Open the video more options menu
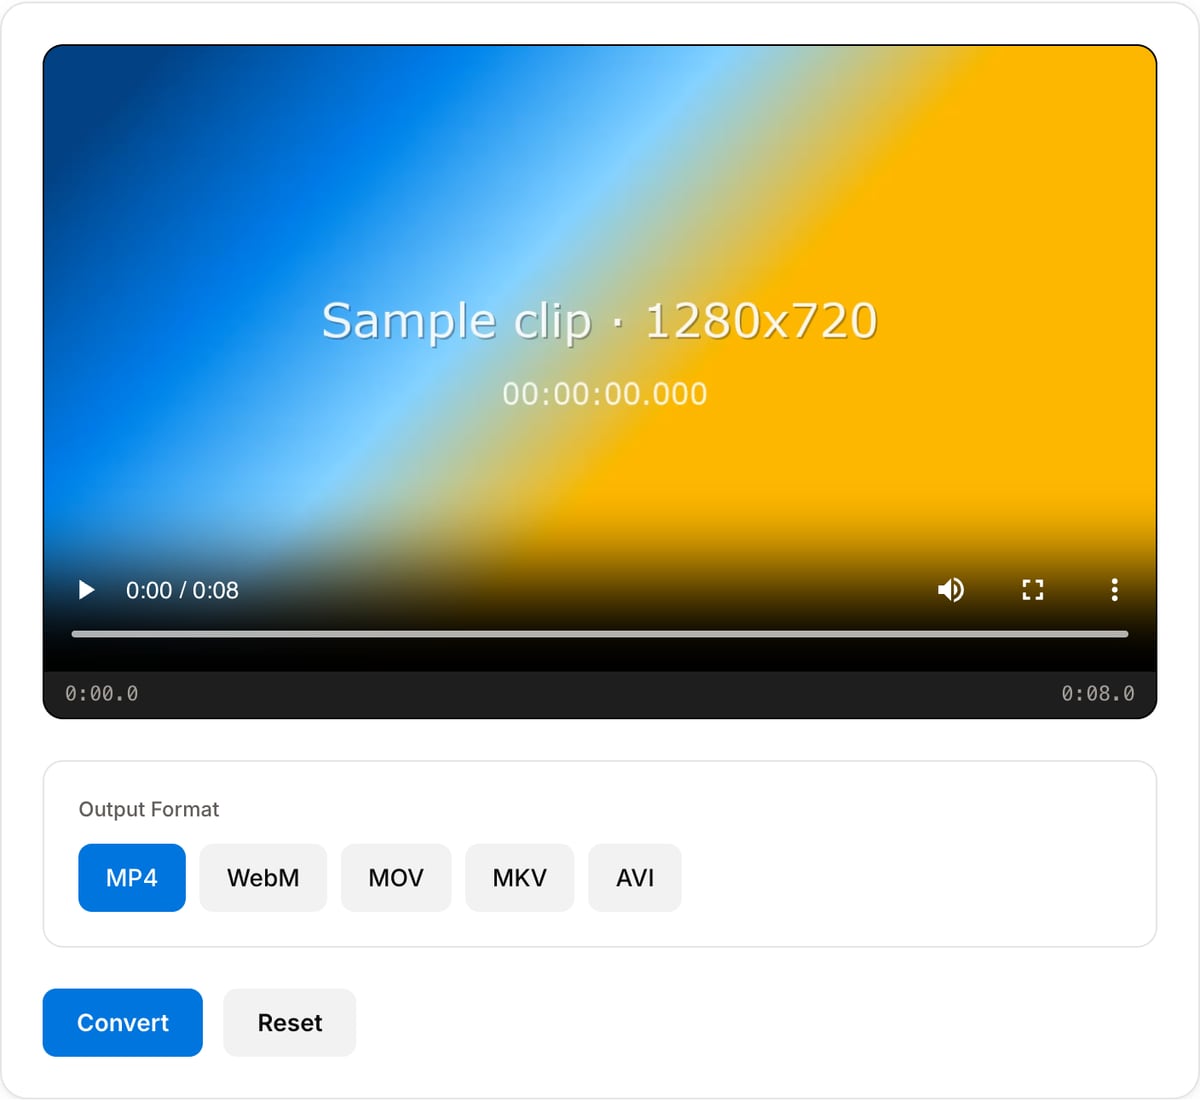The width and height of the screenshot is (1200, 1101). (x=1114, y=590)
